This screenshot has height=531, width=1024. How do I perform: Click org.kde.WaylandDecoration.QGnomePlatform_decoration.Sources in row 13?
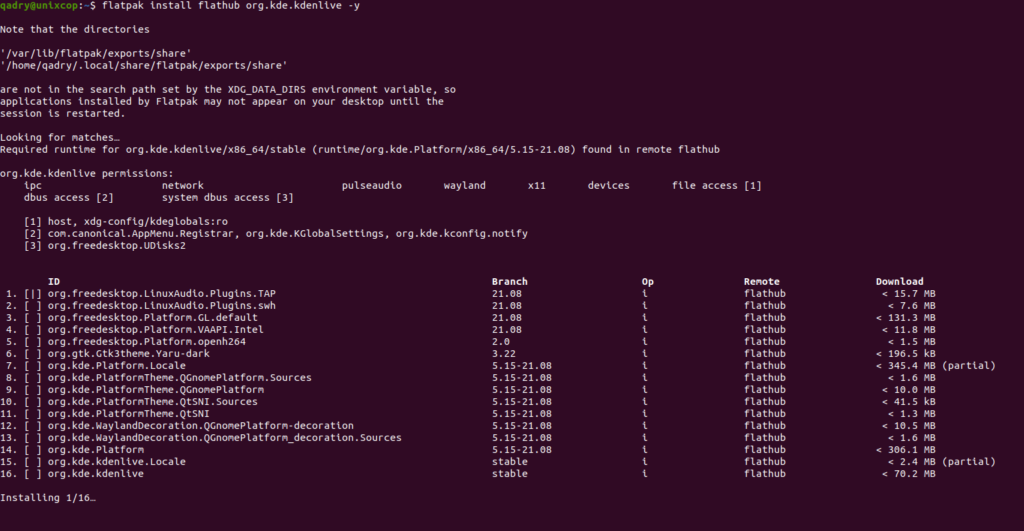[225, 438]
